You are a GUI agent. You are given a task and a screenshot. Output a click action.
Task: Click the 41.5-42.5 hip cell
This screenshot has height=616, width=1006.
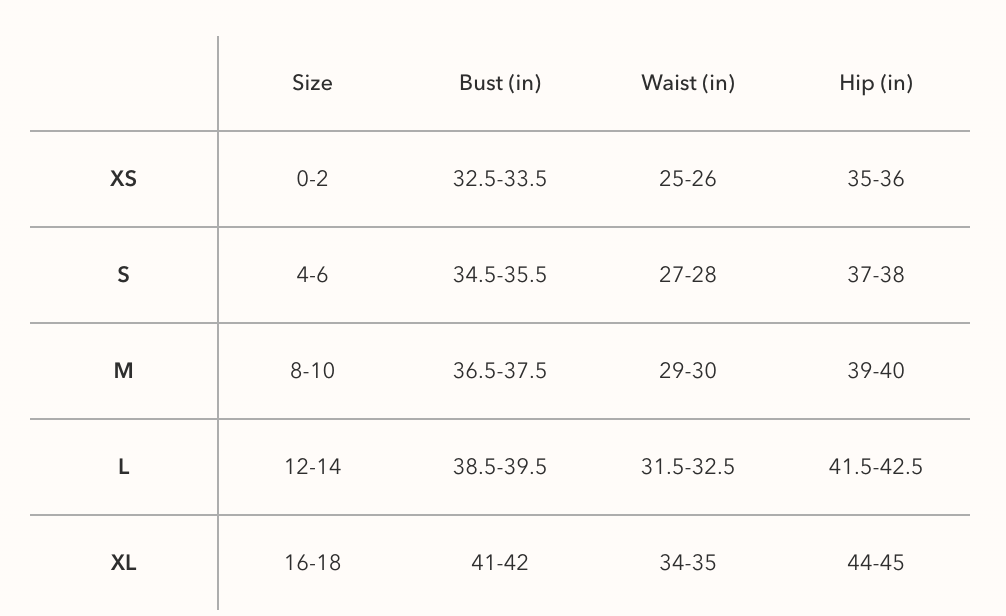(x=876, y=467)
